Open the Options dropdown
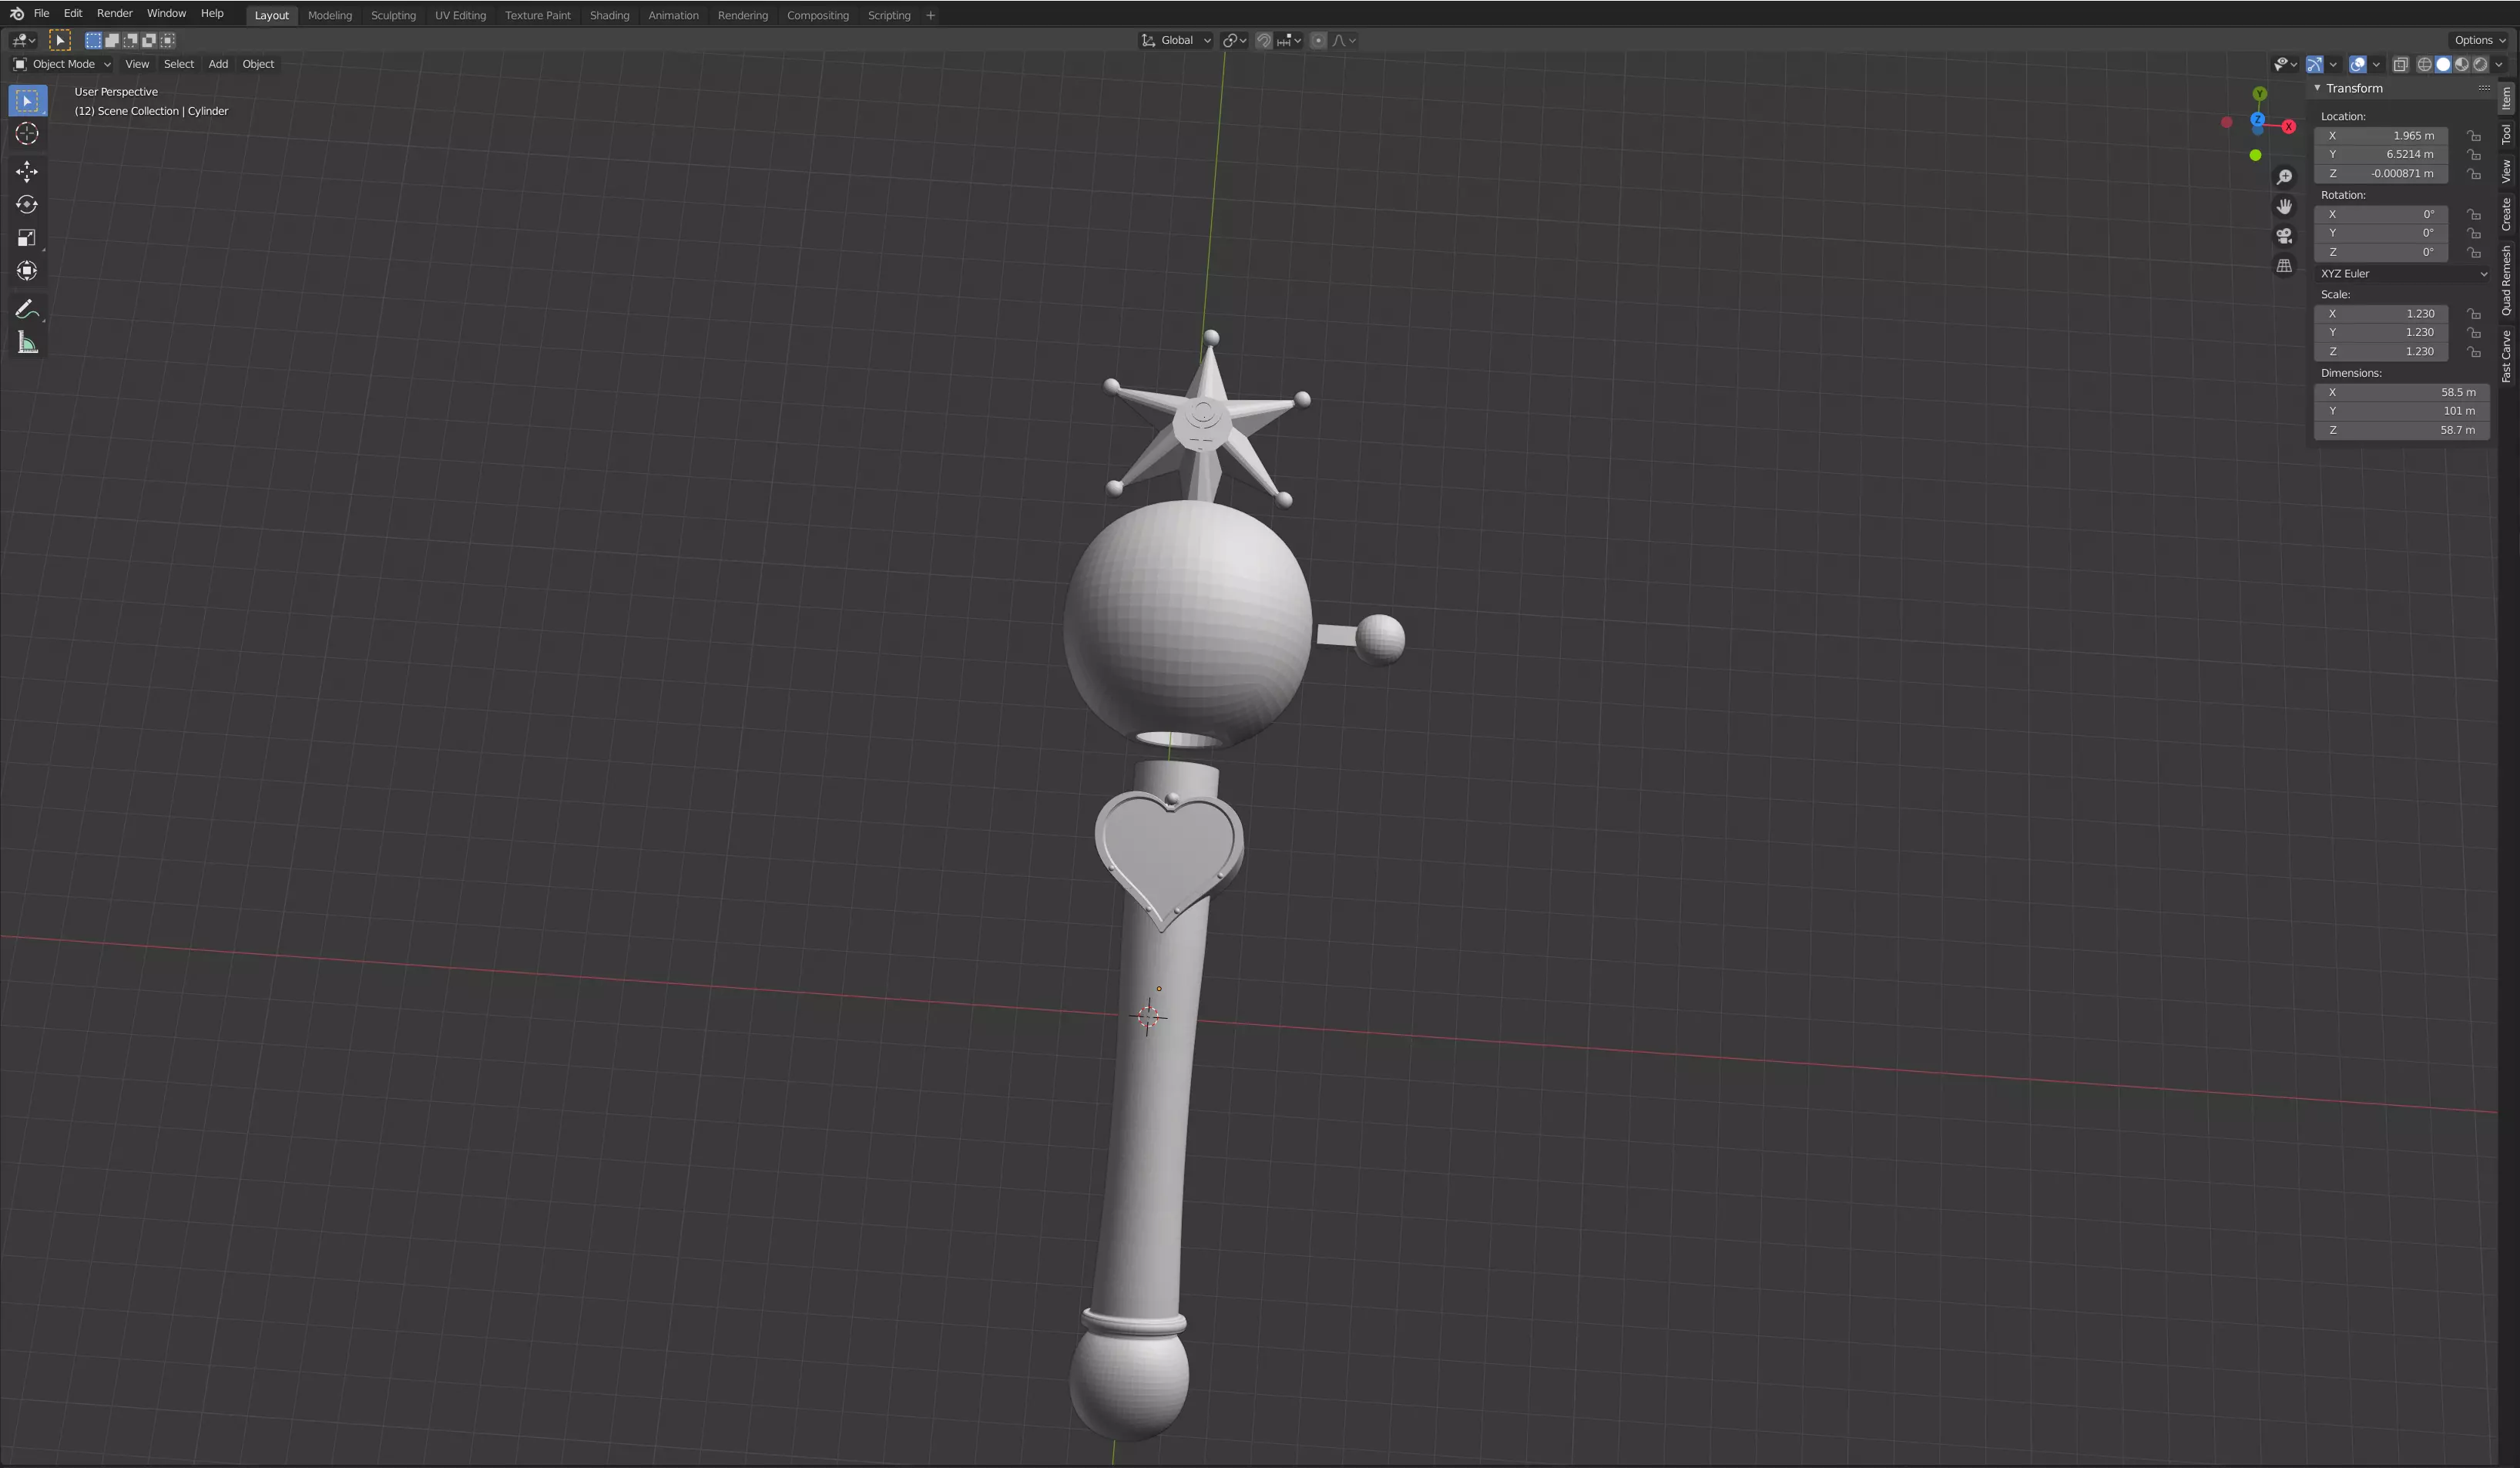2520x1468 pixels. coord(2480,40)
